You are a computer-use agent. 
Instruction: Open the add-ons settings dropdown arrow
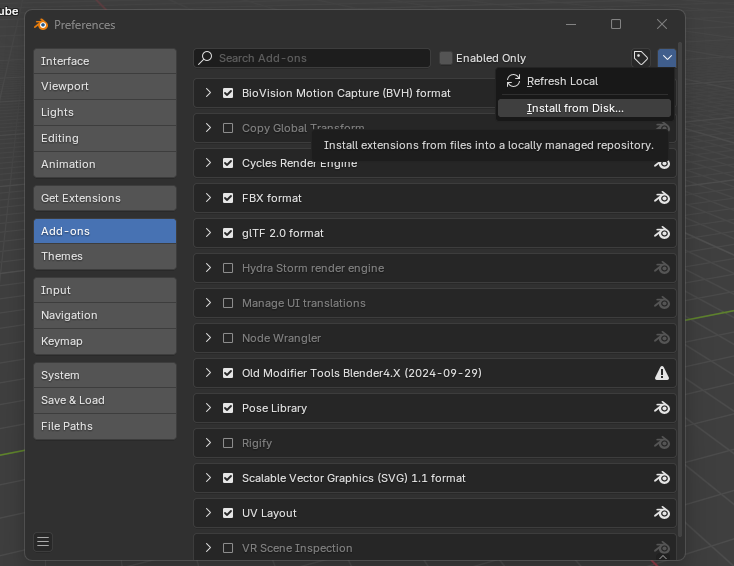(x=667, y=58)
